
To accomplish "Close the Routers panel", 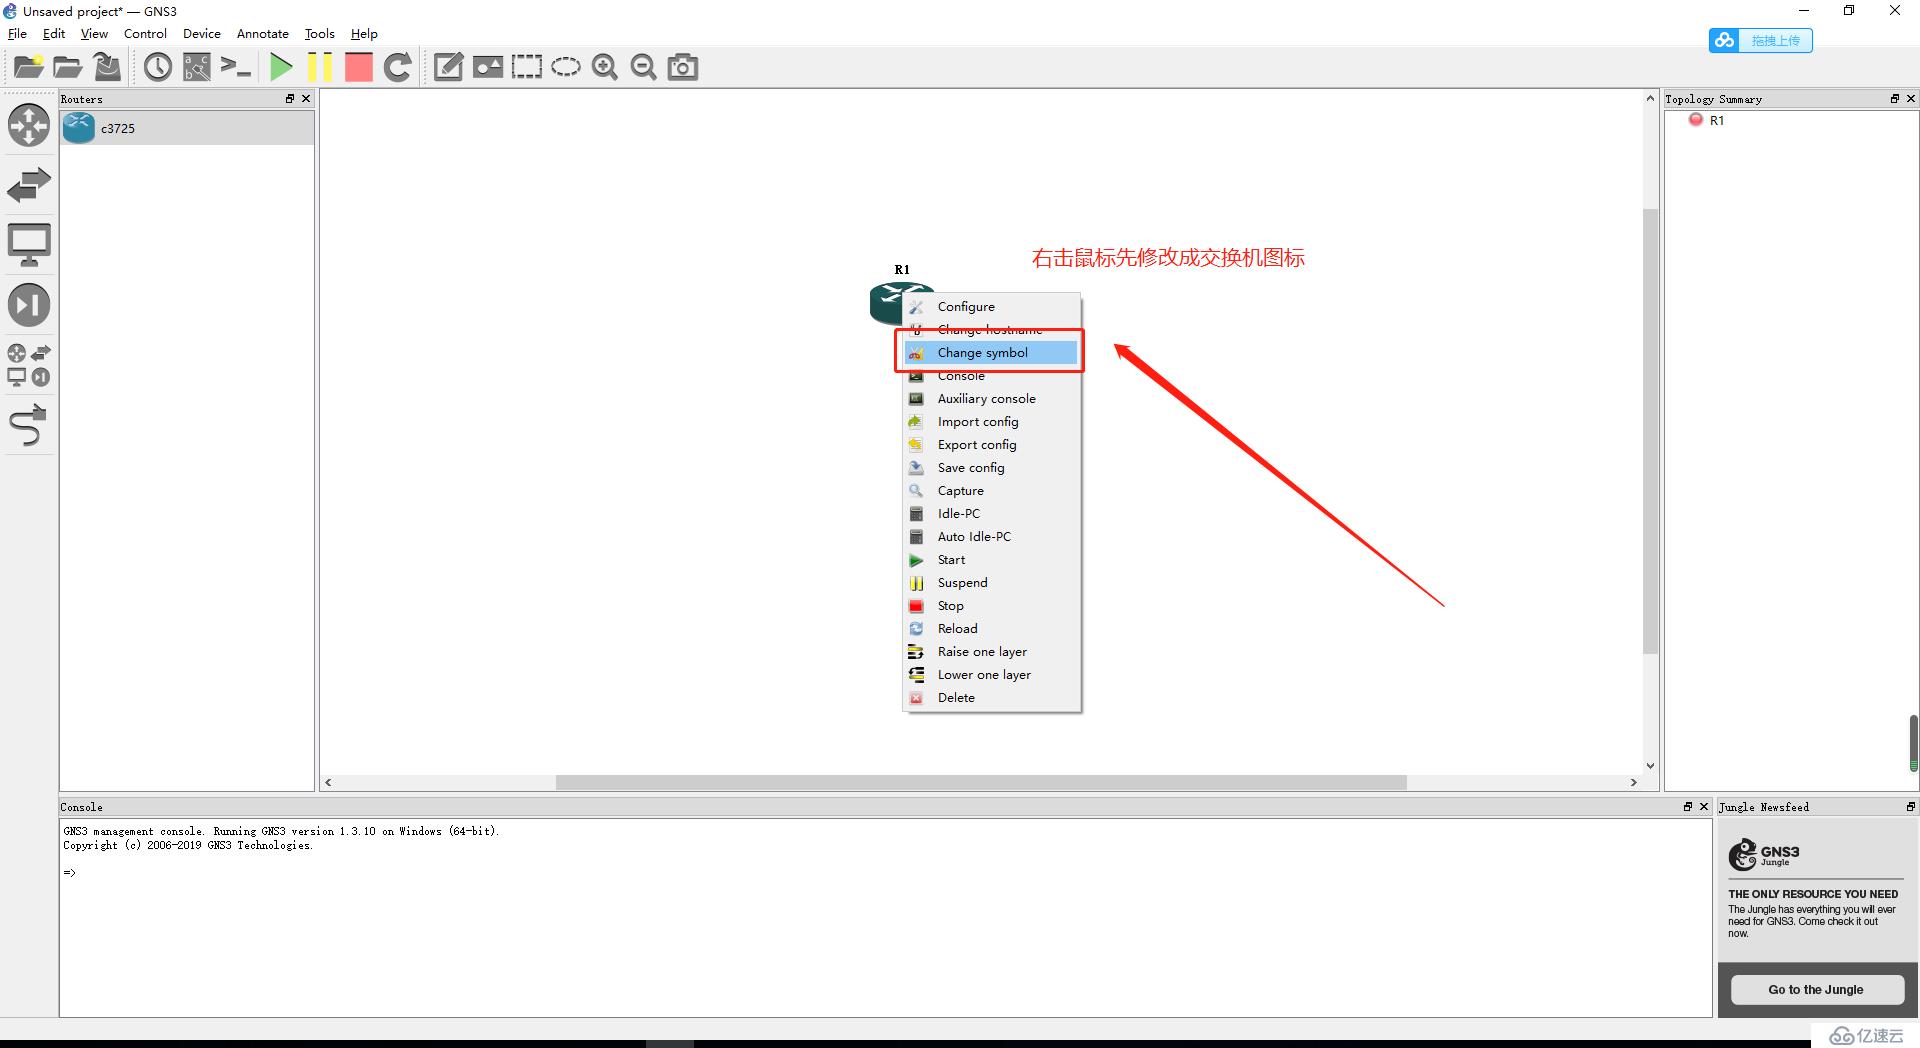I will pyautogui.click(x=306, y=99).
